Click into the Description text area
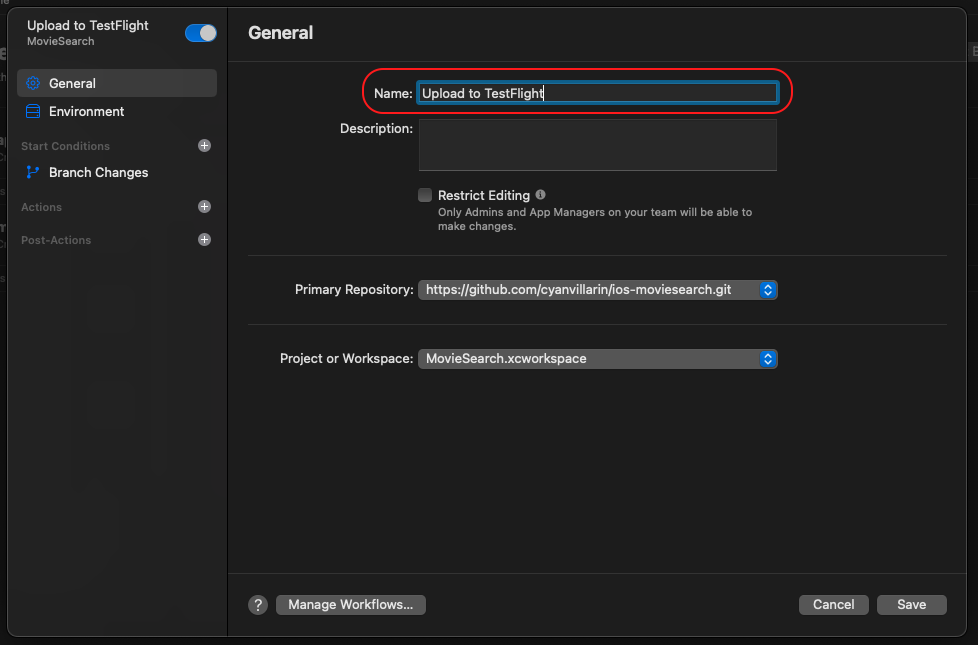This screenshot has height=645, width=978. point(598,145)
